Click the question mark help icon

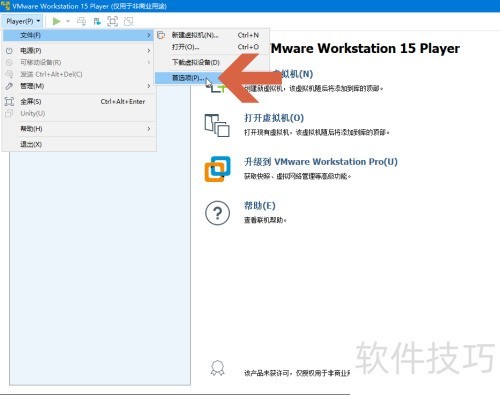217,213
